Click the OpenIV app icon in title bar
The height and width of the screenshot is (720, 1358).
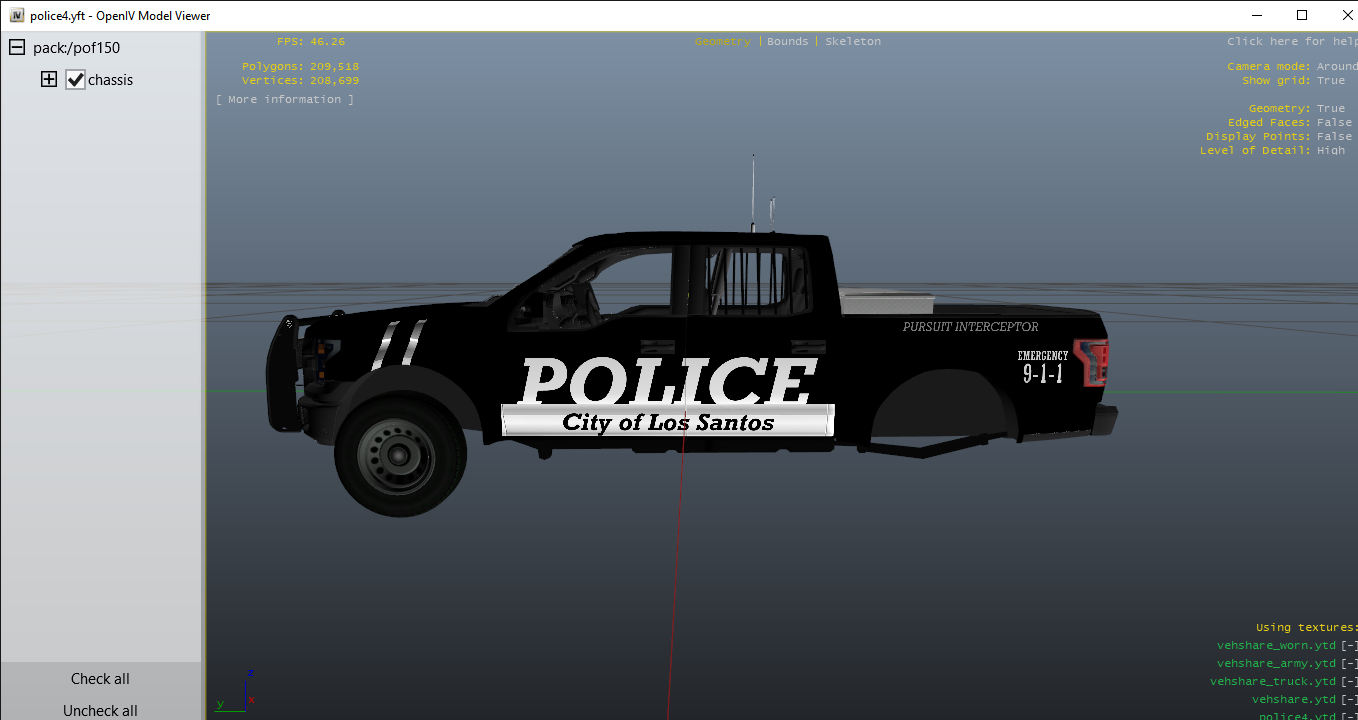coord(16,16)
